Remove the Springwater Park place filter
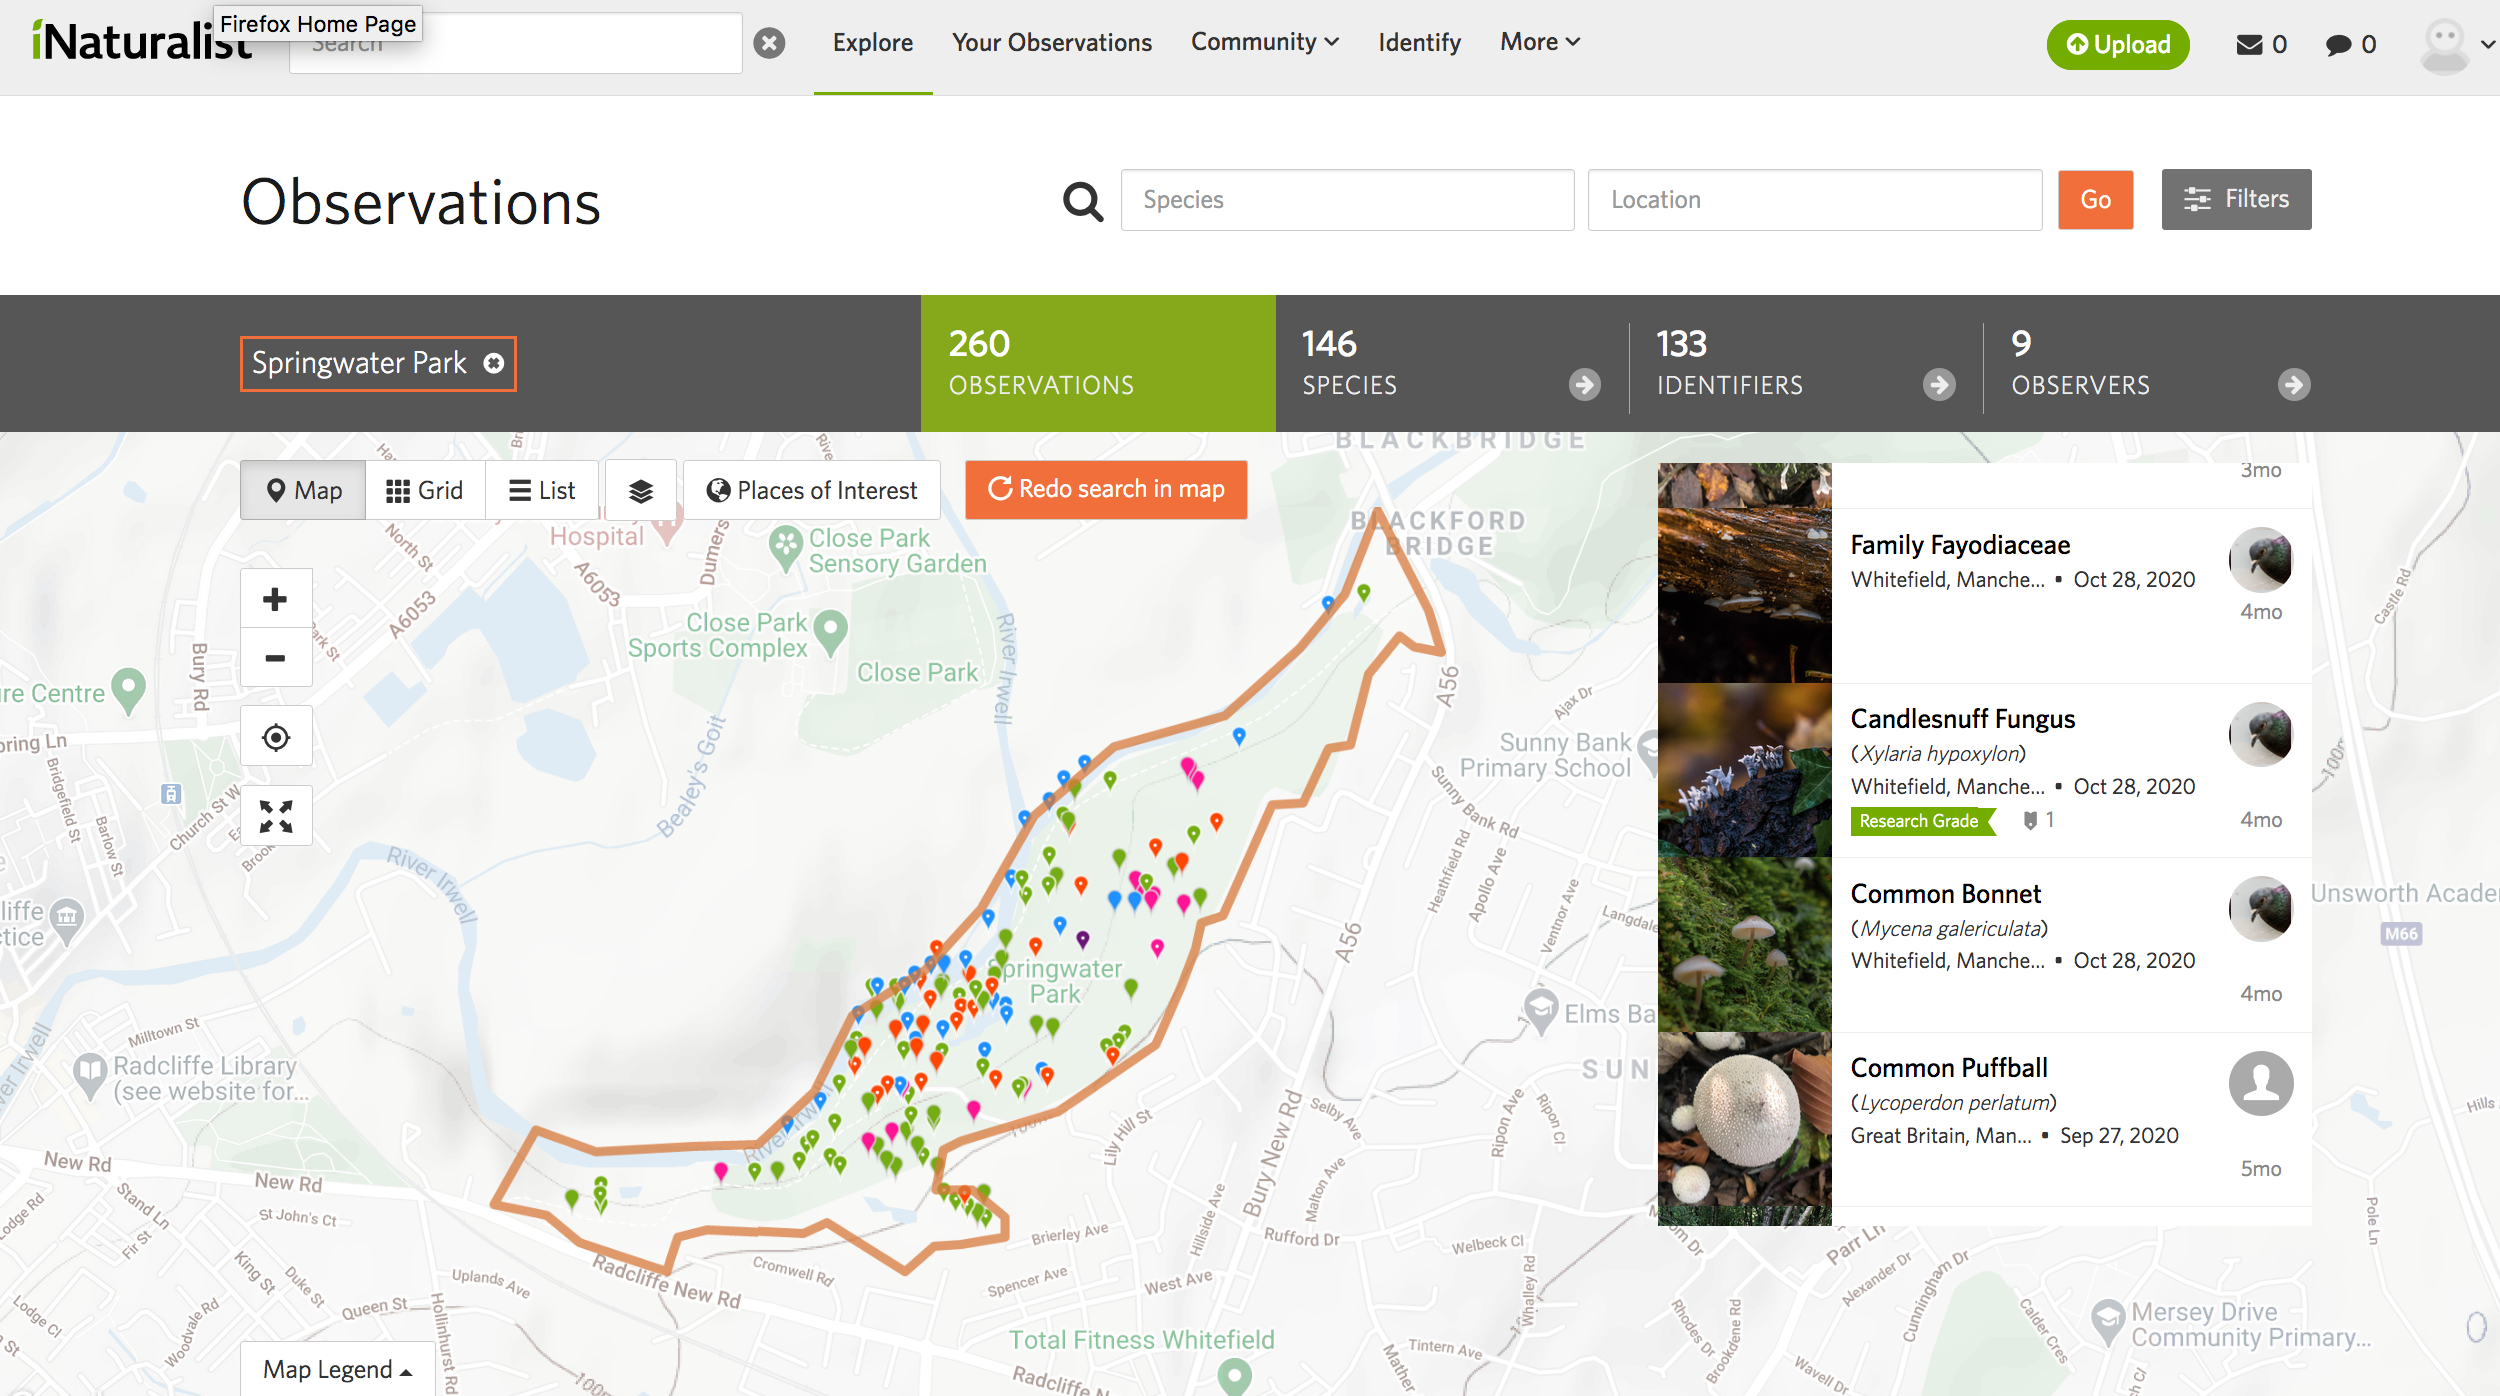The image size is (2500, 1396). pyautogui.click(x=494, y=363)
